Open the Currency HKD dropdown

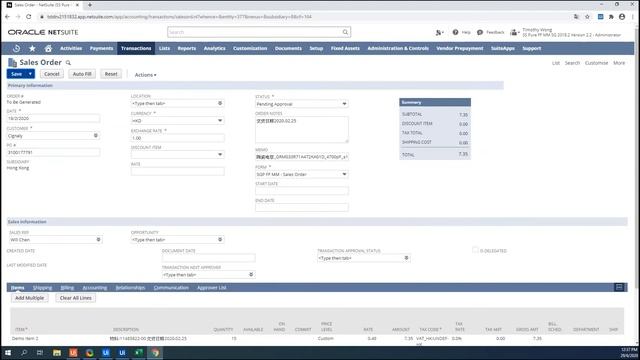click(220, 120)
